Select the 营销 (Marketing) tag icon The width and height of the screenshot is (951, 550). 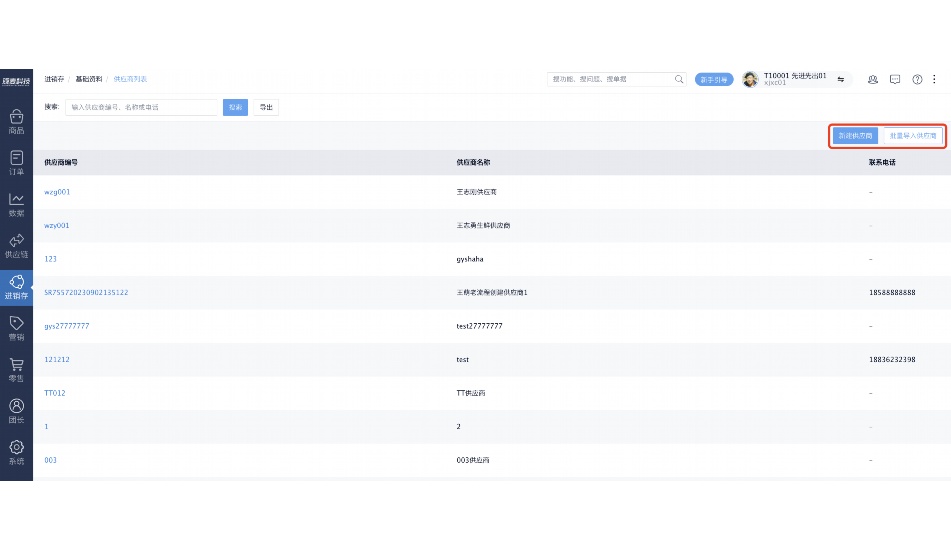16,328
